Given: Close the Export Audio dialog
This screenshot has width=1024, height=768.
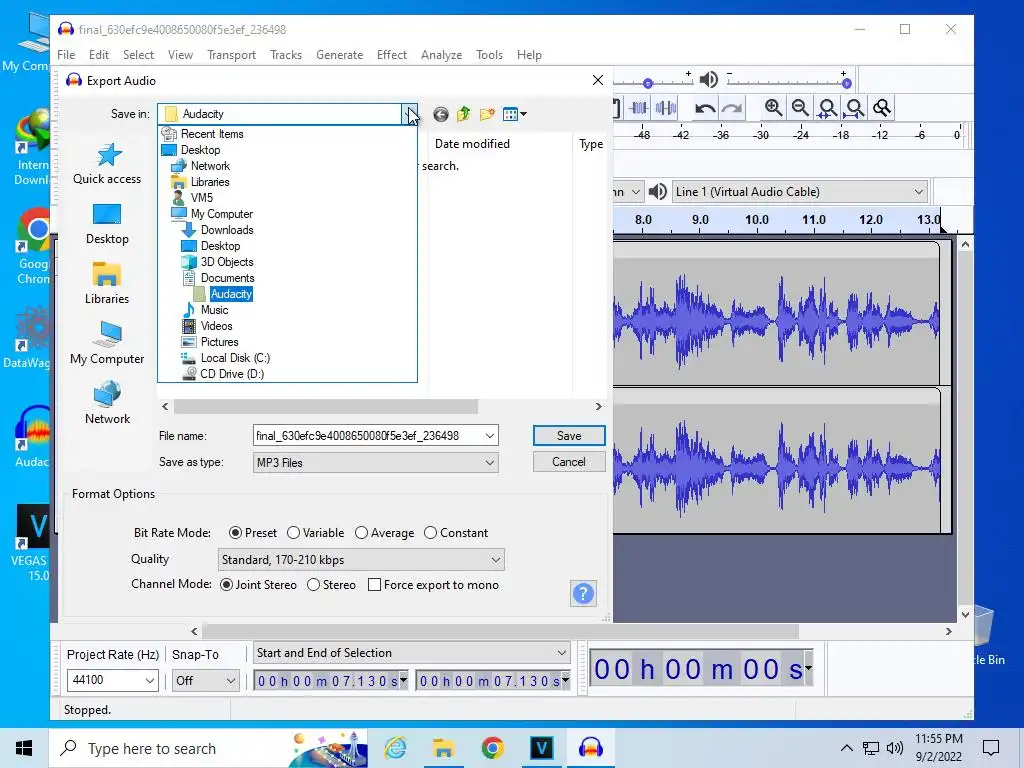Looking at the screenshot, I should coord(598,80).
